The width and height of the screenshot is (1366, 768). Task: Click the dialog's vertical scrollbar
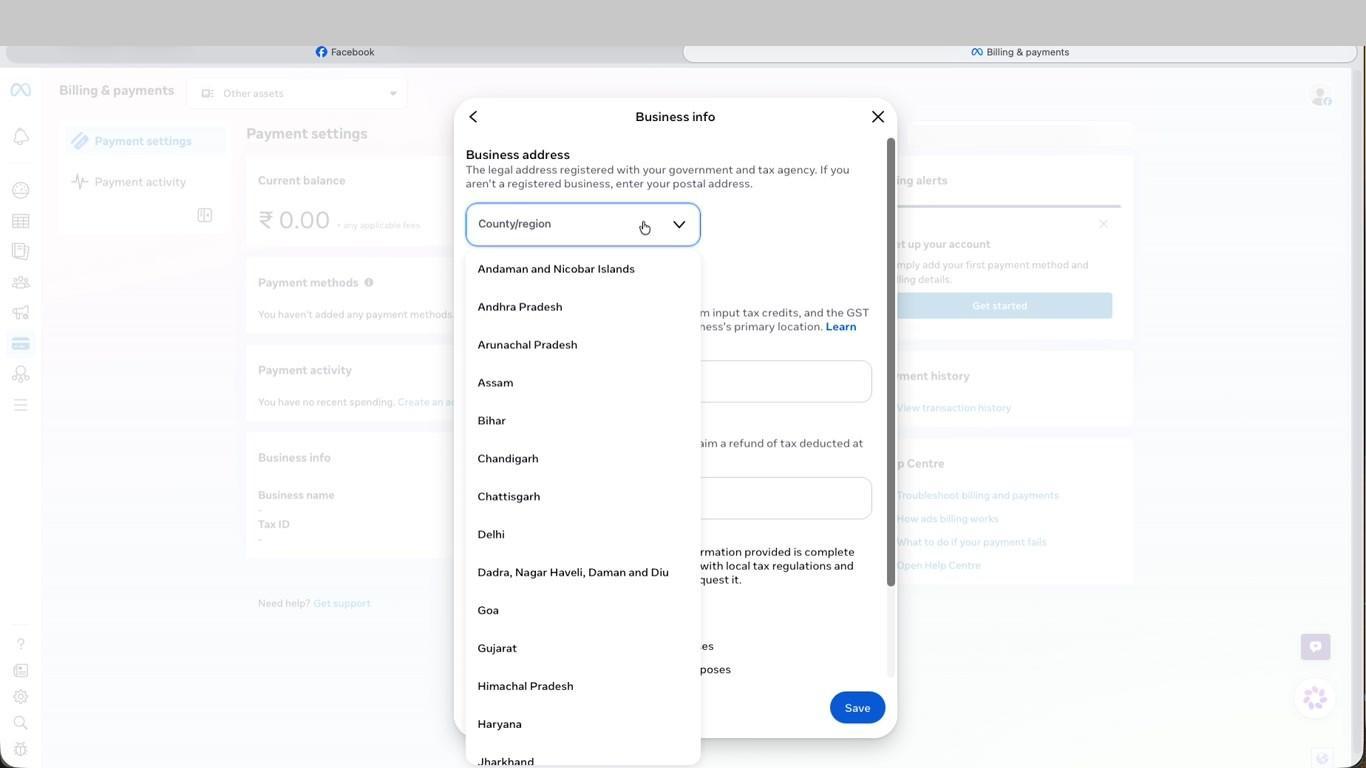pyautogui.click(x=890, y=363)
